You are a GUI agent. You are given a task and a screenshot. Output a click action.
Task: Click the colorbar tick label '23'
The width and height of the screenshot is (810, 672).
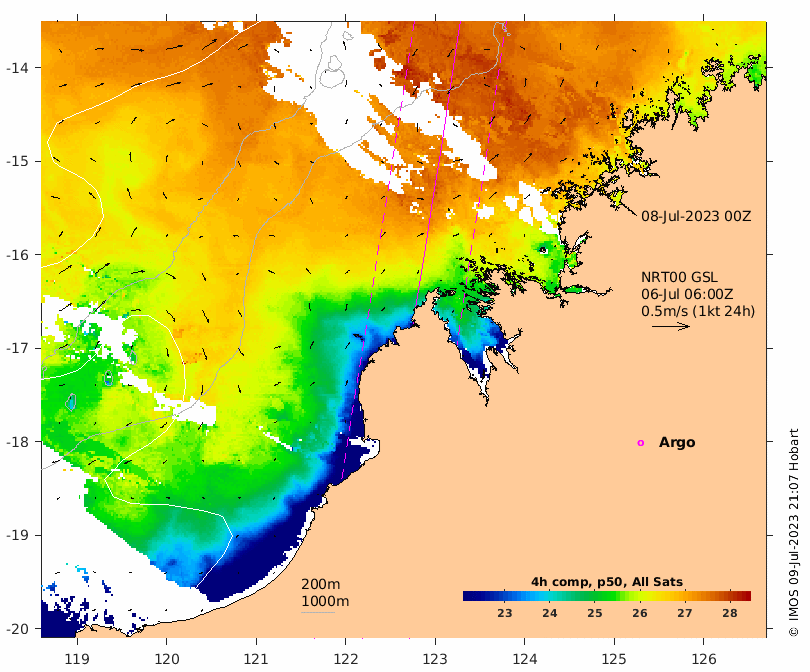point(505,613)
